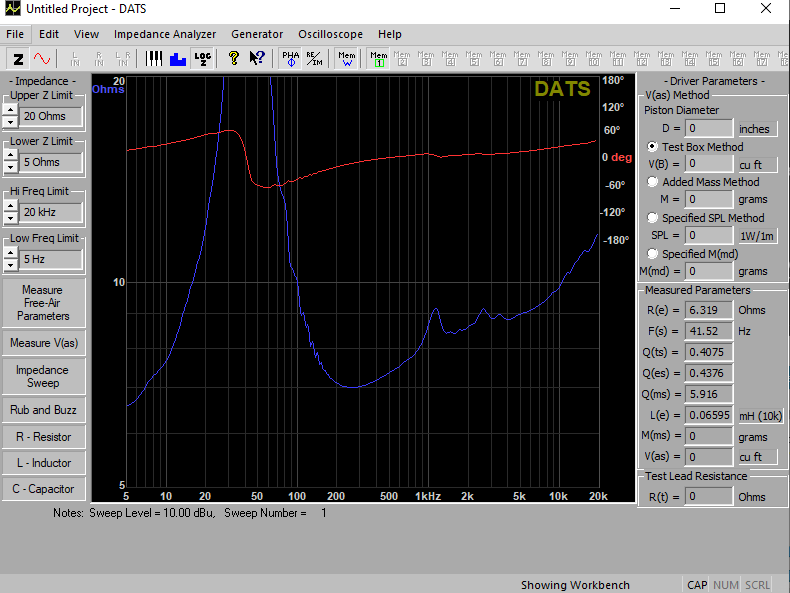Select memory slot Mem 10
The image size is (790, 593).
[594, 59]
